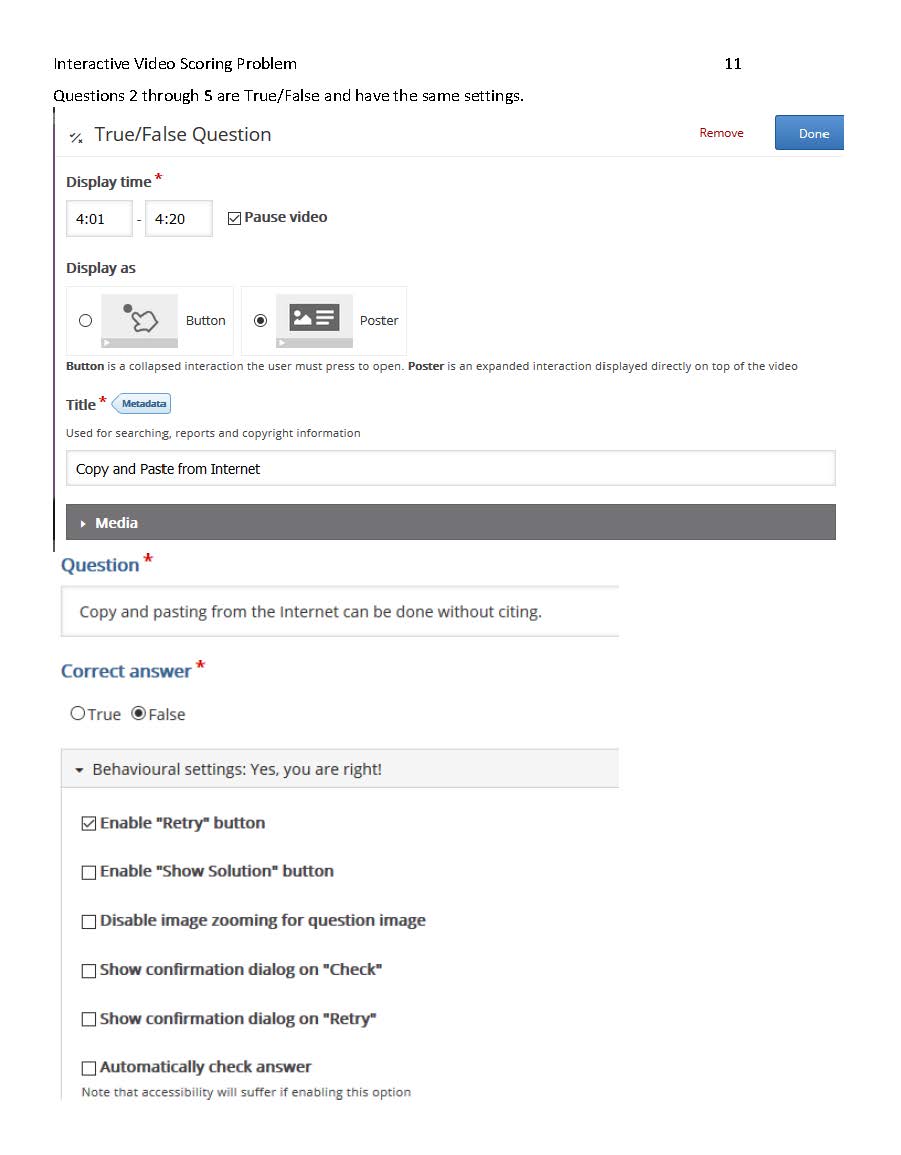Viewport: 901px width, 1155px height.
Task: Click the True/False question type icon
Action: [76, 137]
